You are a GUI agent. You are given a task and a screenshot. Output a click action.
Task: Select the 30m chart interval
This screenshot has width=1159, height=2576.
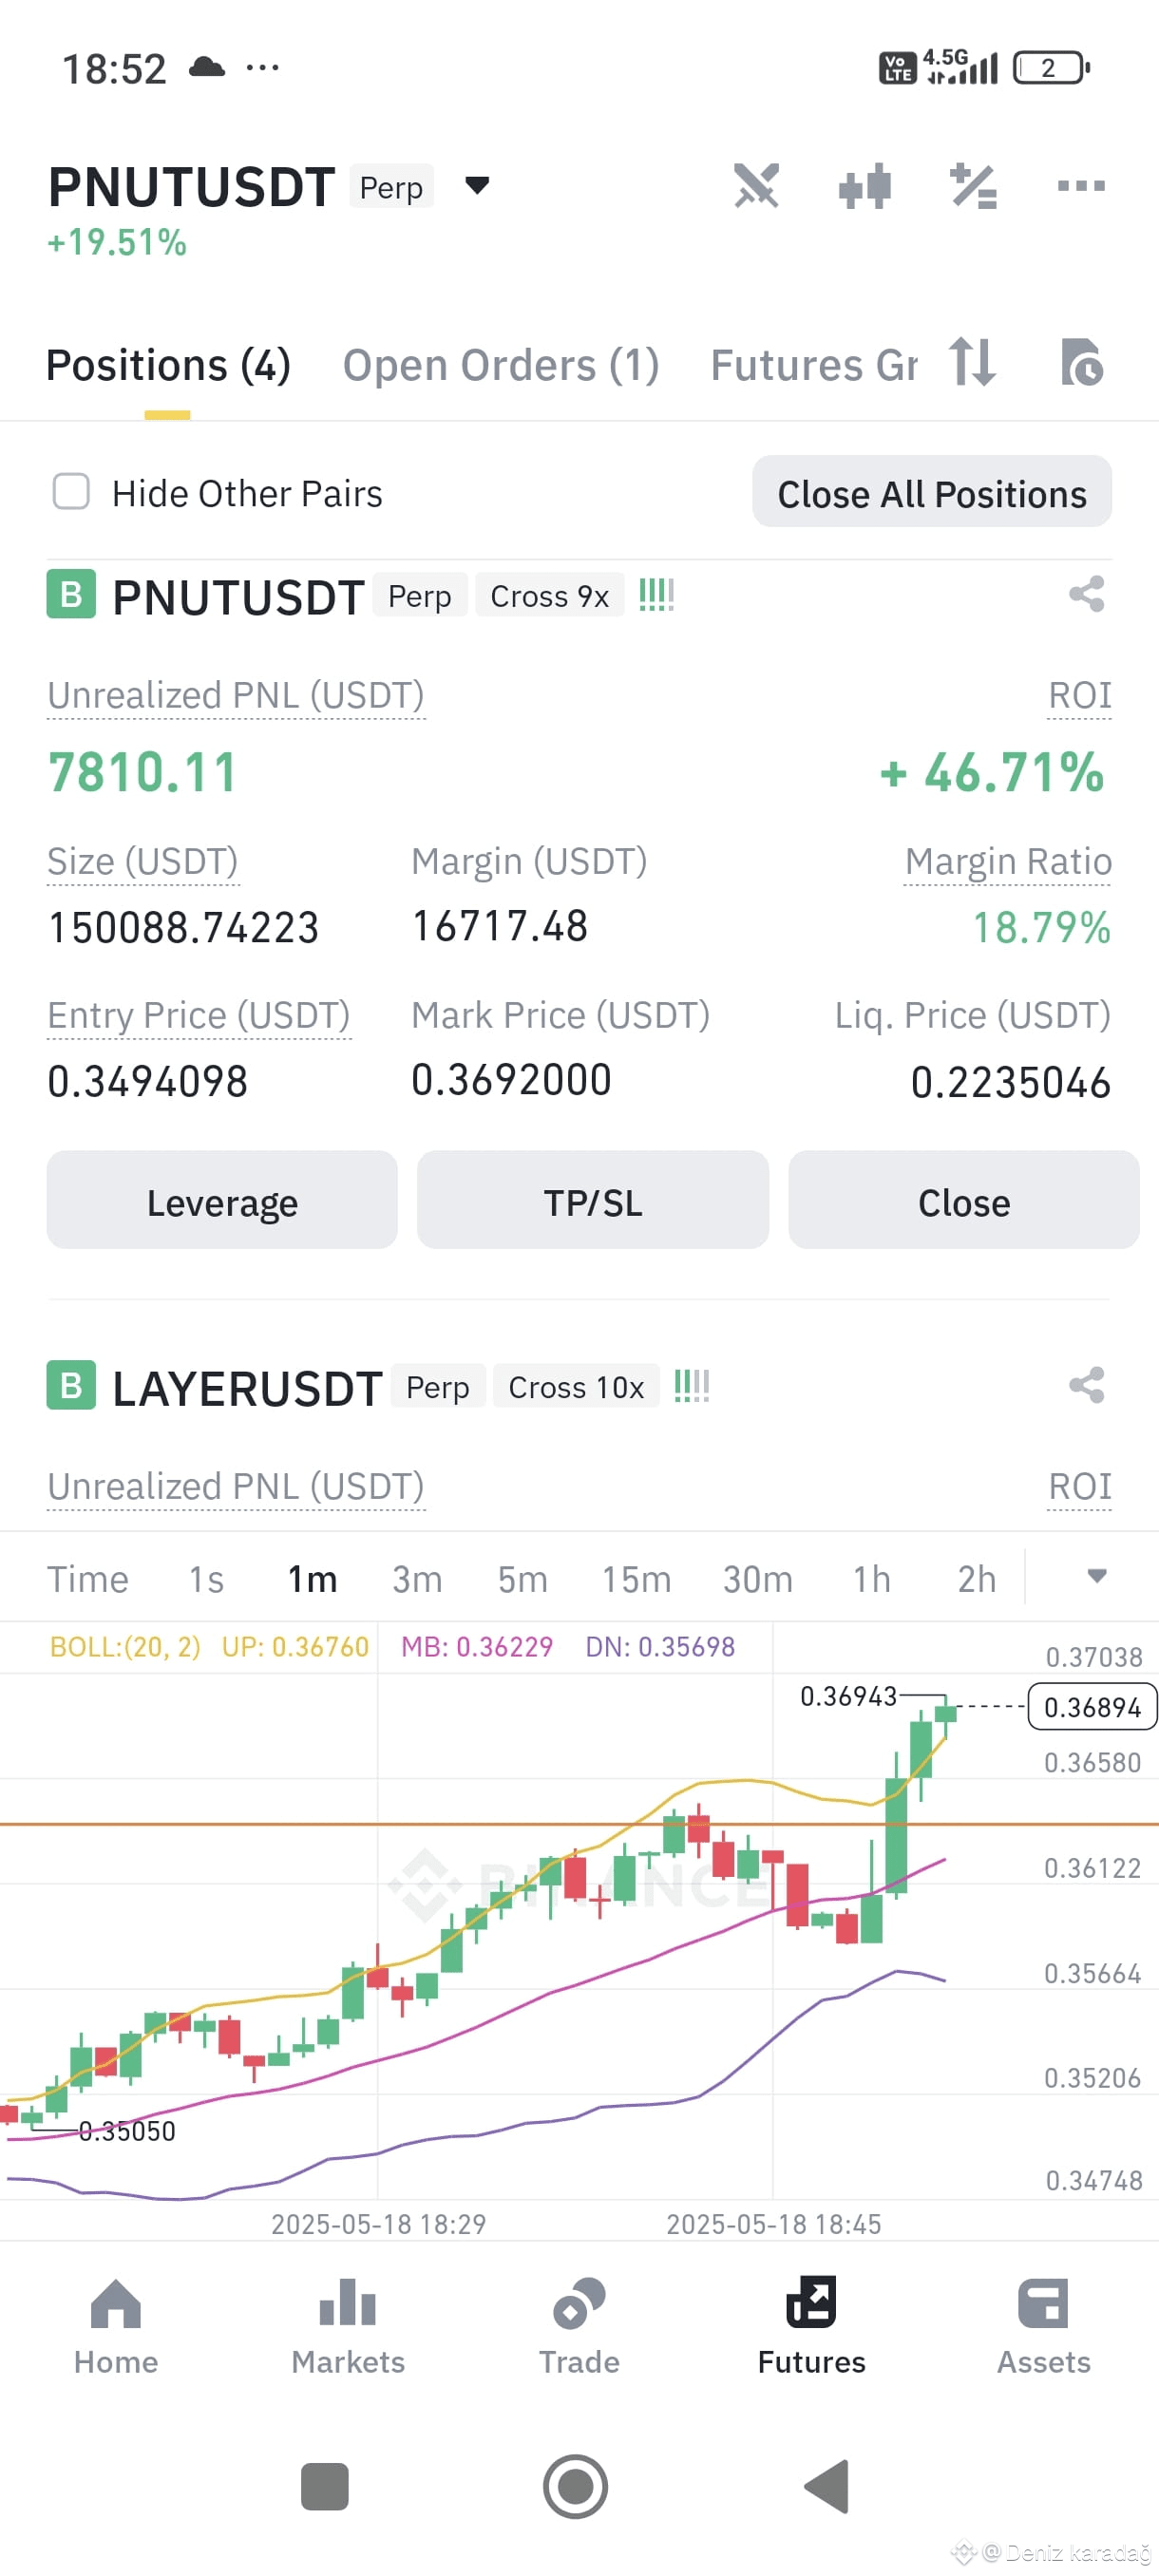(x=758, y=1579)
